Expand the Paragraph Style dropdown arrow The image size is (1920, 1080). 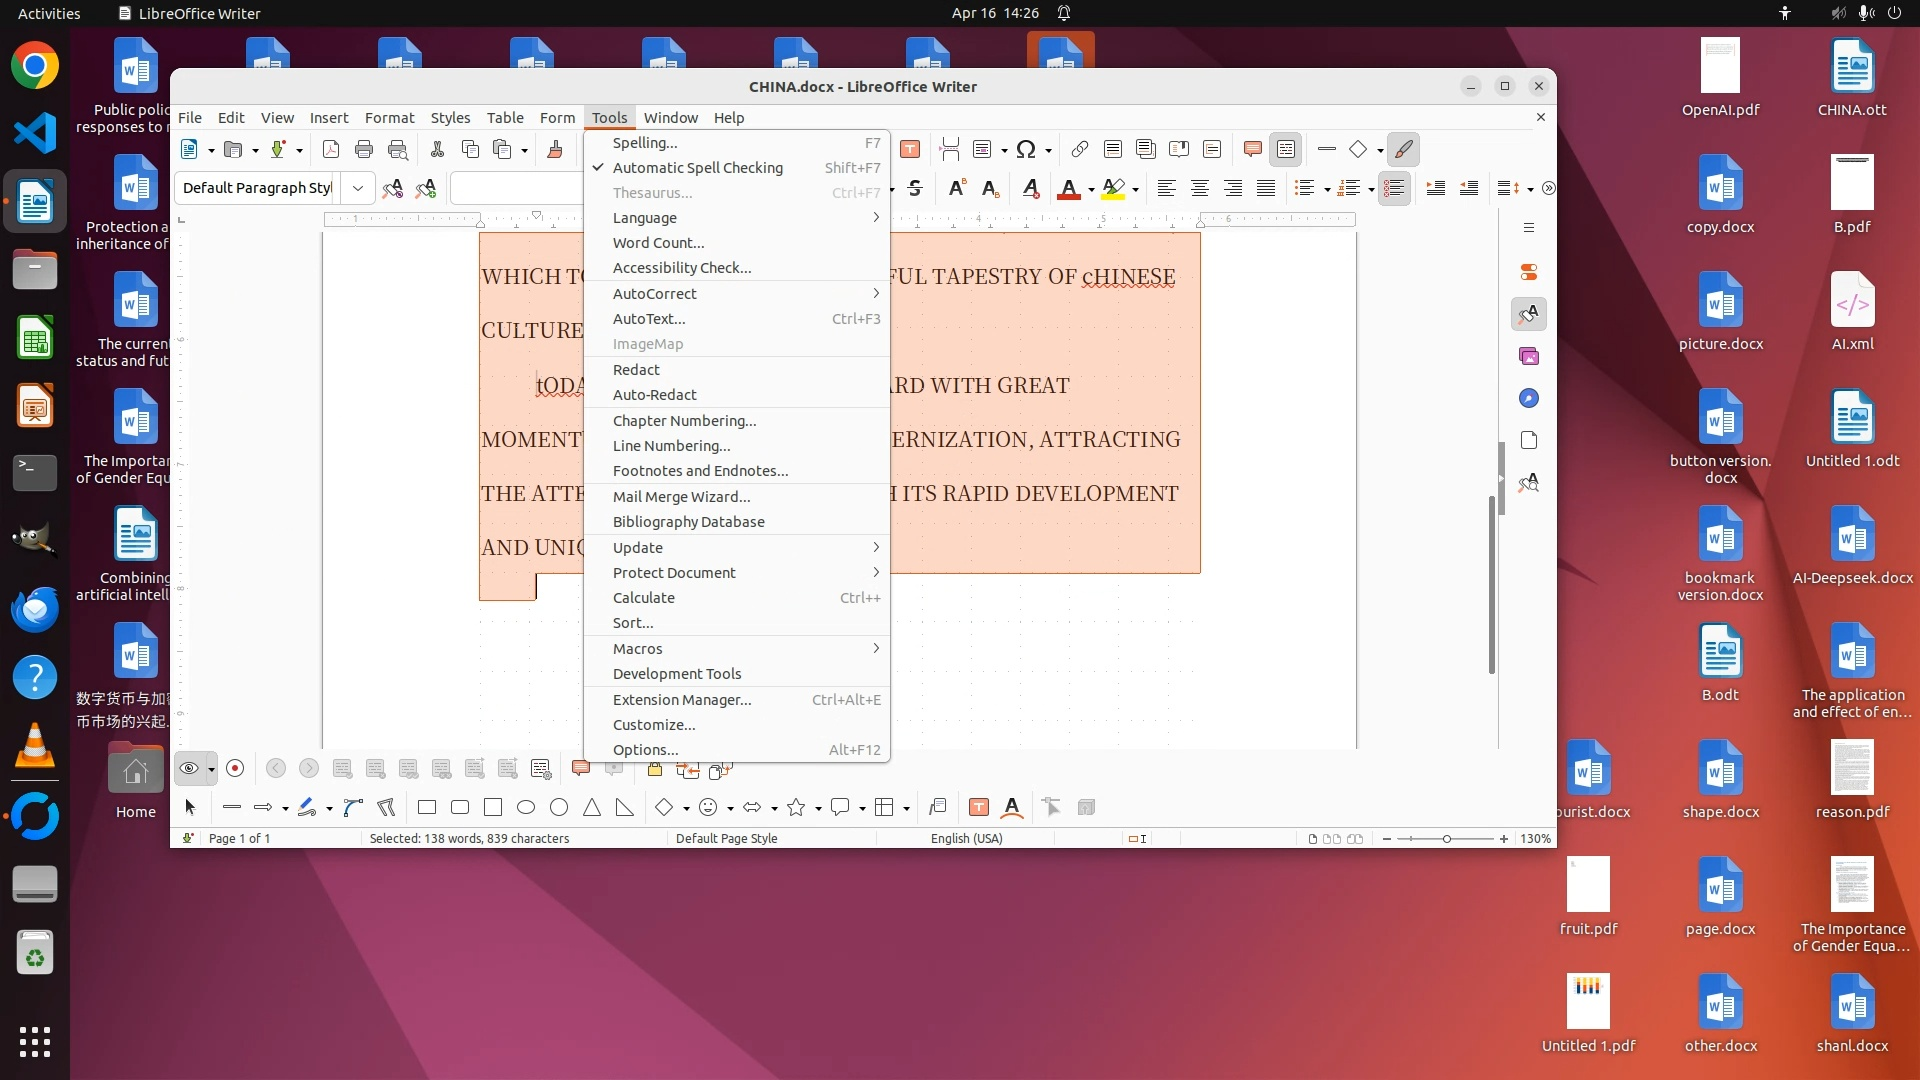pyautogui.click(x=357, y=188)
